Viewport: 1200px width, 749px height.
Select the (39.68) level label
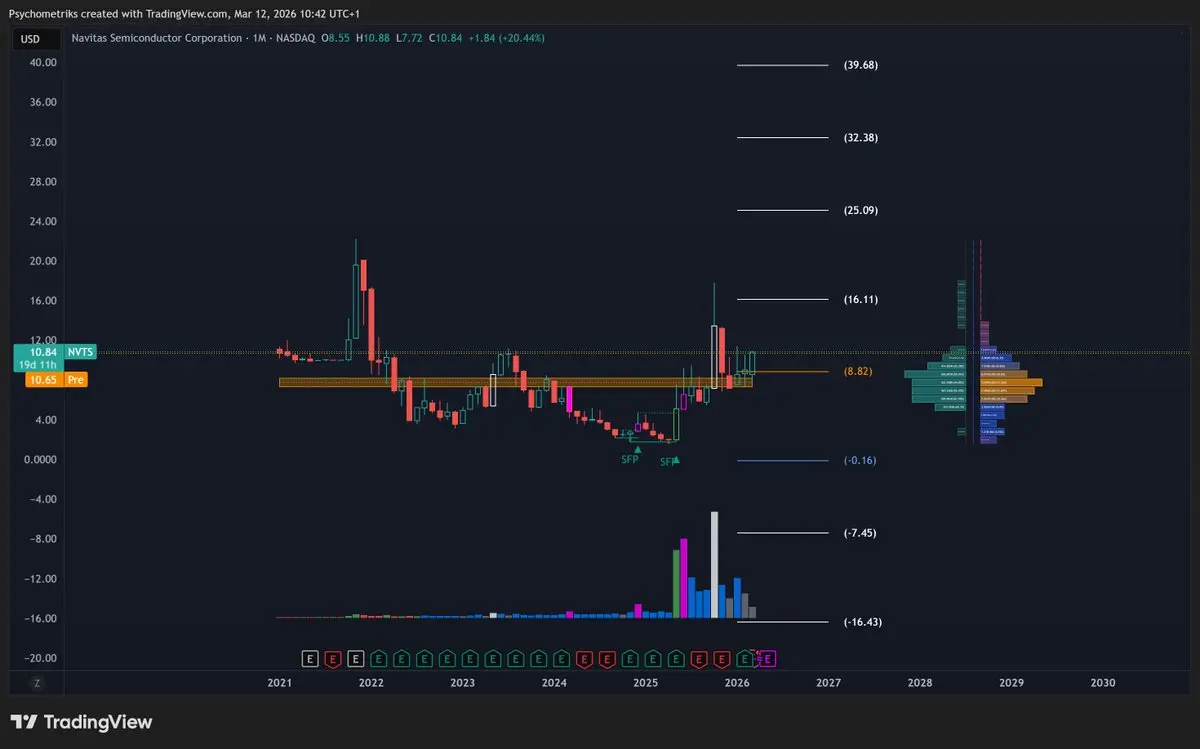tap(861, 65)
